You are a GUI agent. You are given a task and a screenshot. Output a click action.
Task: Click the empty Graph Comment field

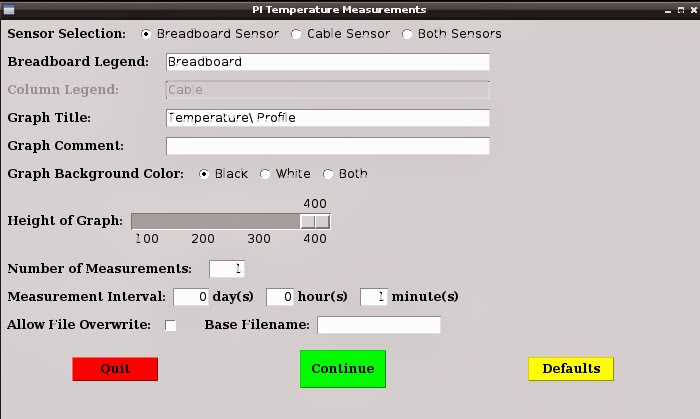[x=328, y=146]
